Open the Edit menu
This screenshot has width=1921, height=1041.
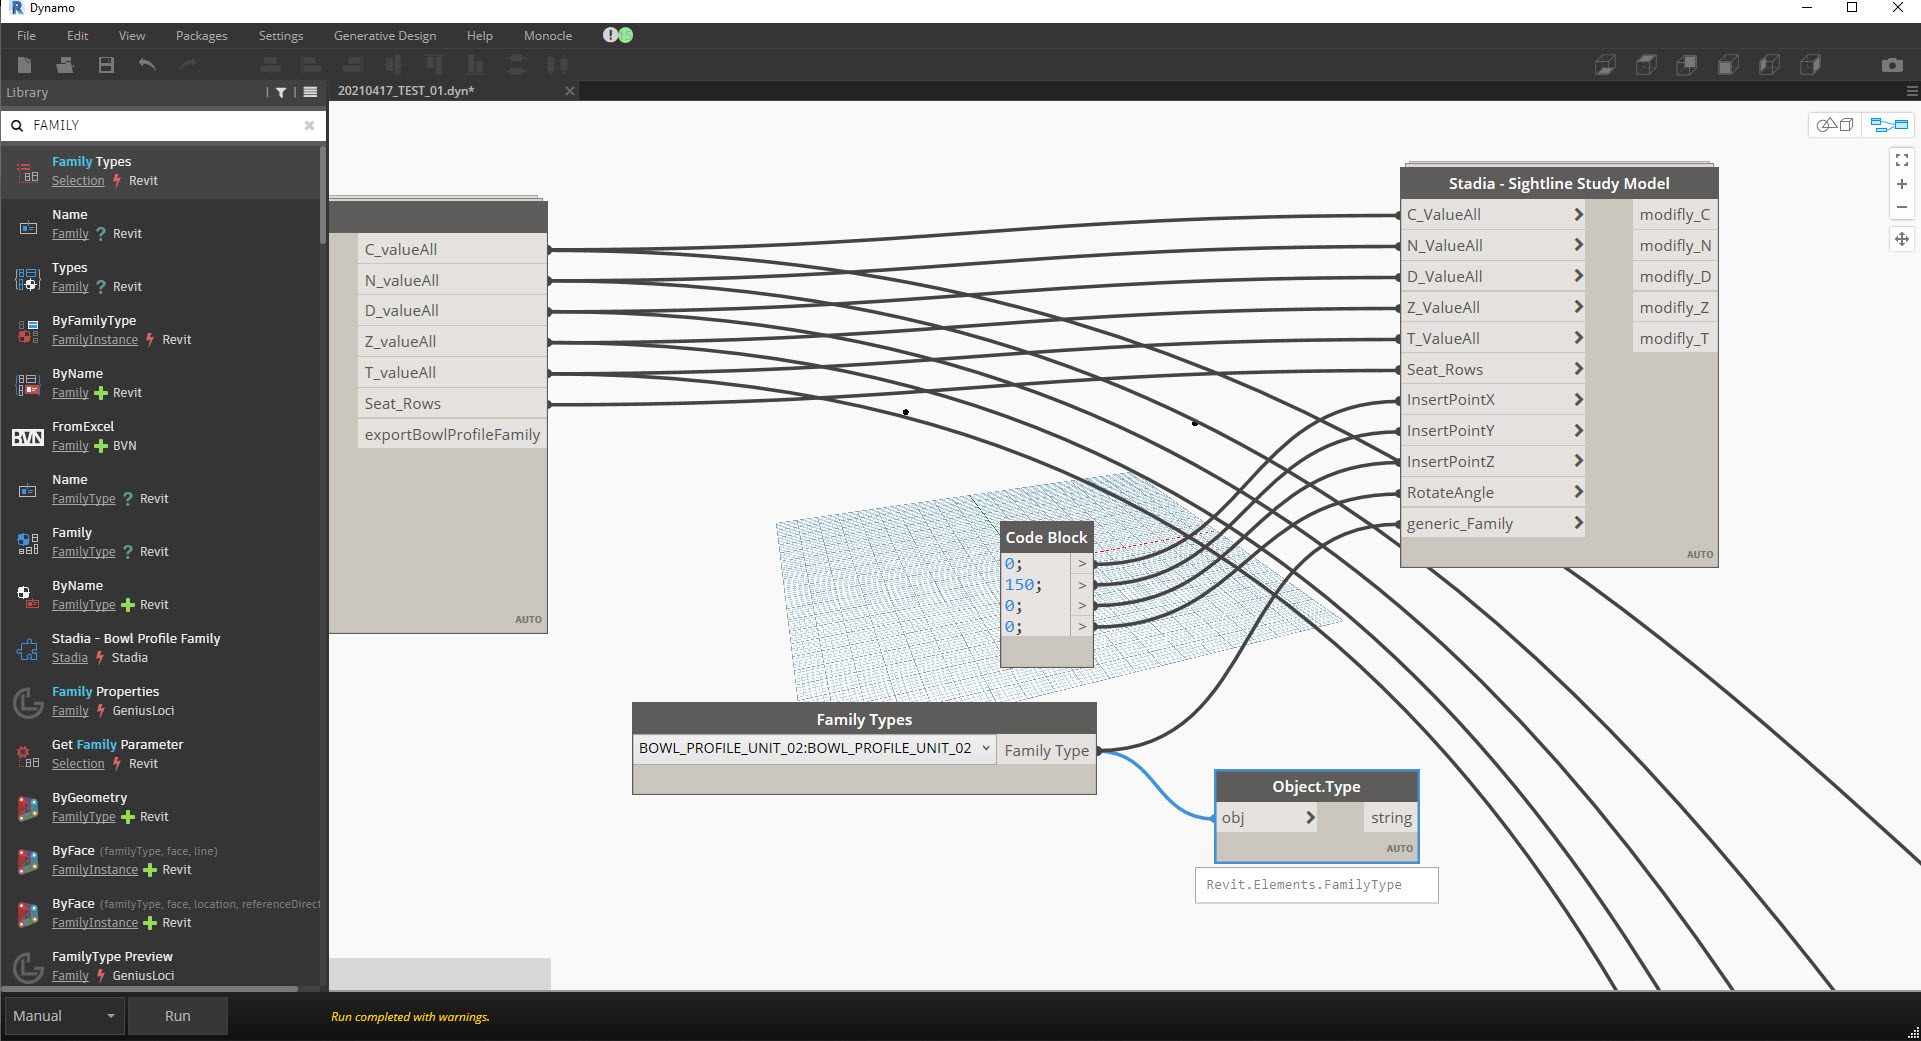coord(78,36)
